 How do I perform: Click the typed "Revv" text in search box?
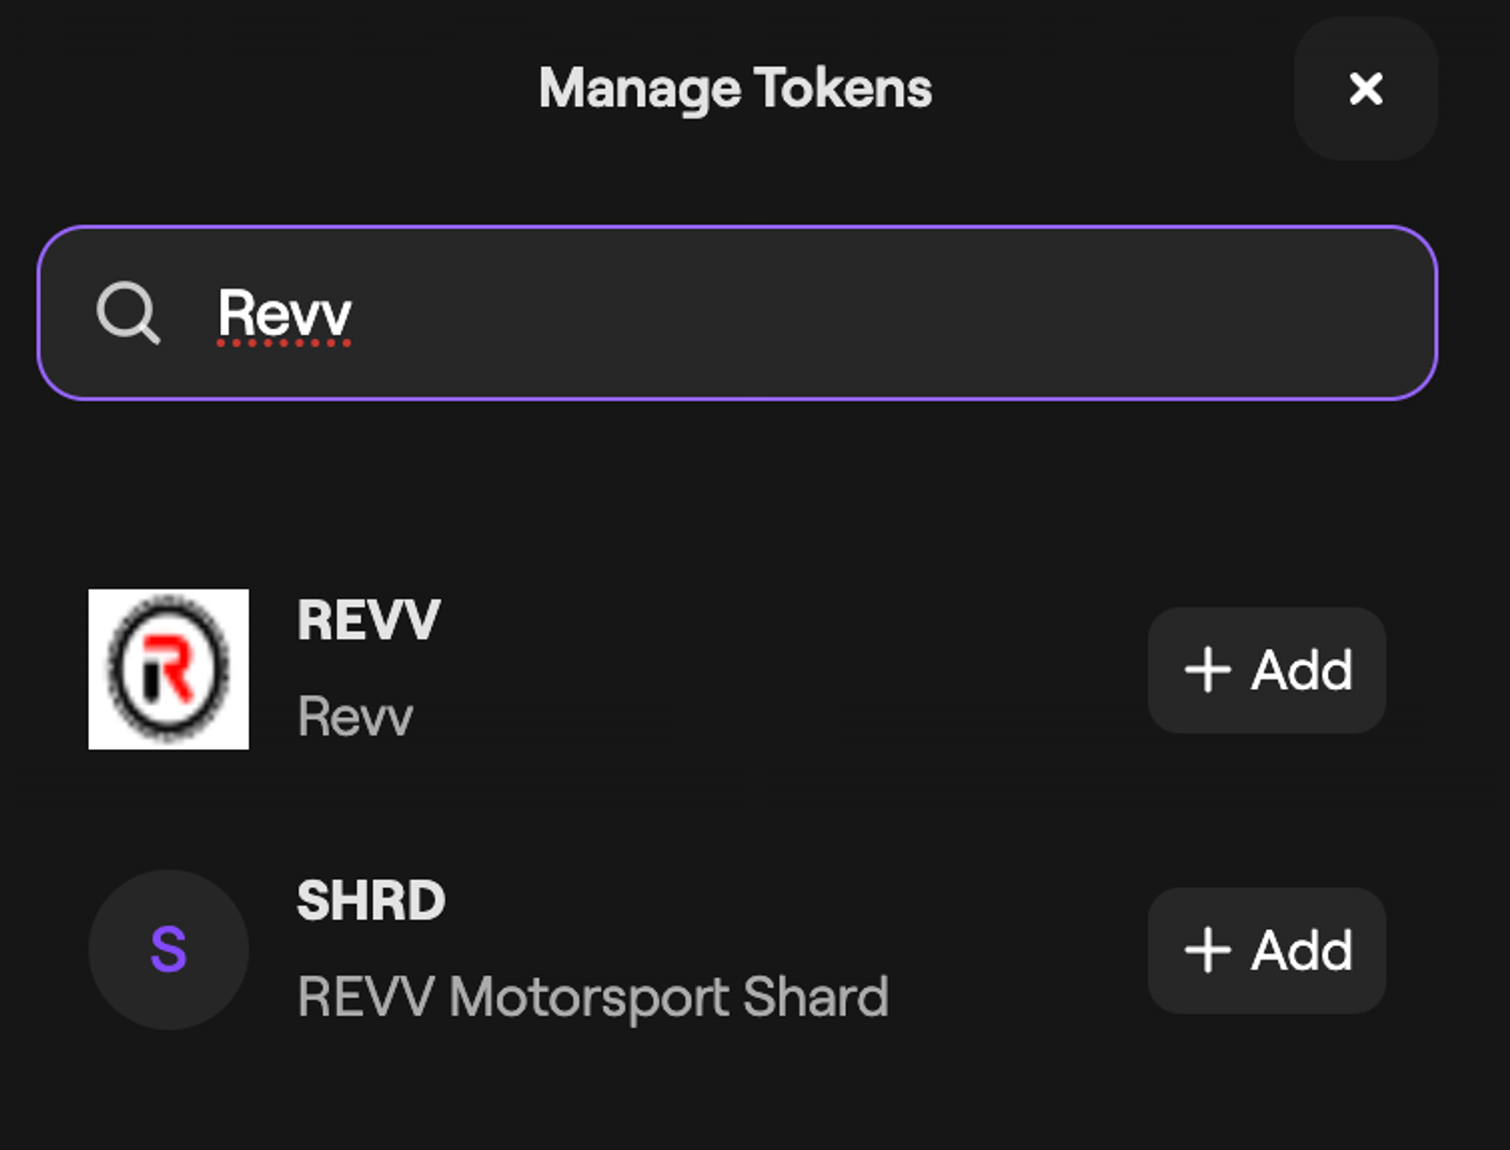coord(285,314)
